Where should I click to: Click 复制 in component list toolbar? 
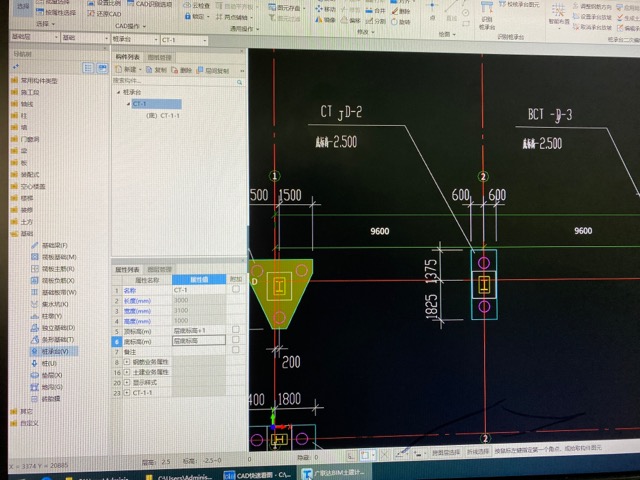coord(156,70)
